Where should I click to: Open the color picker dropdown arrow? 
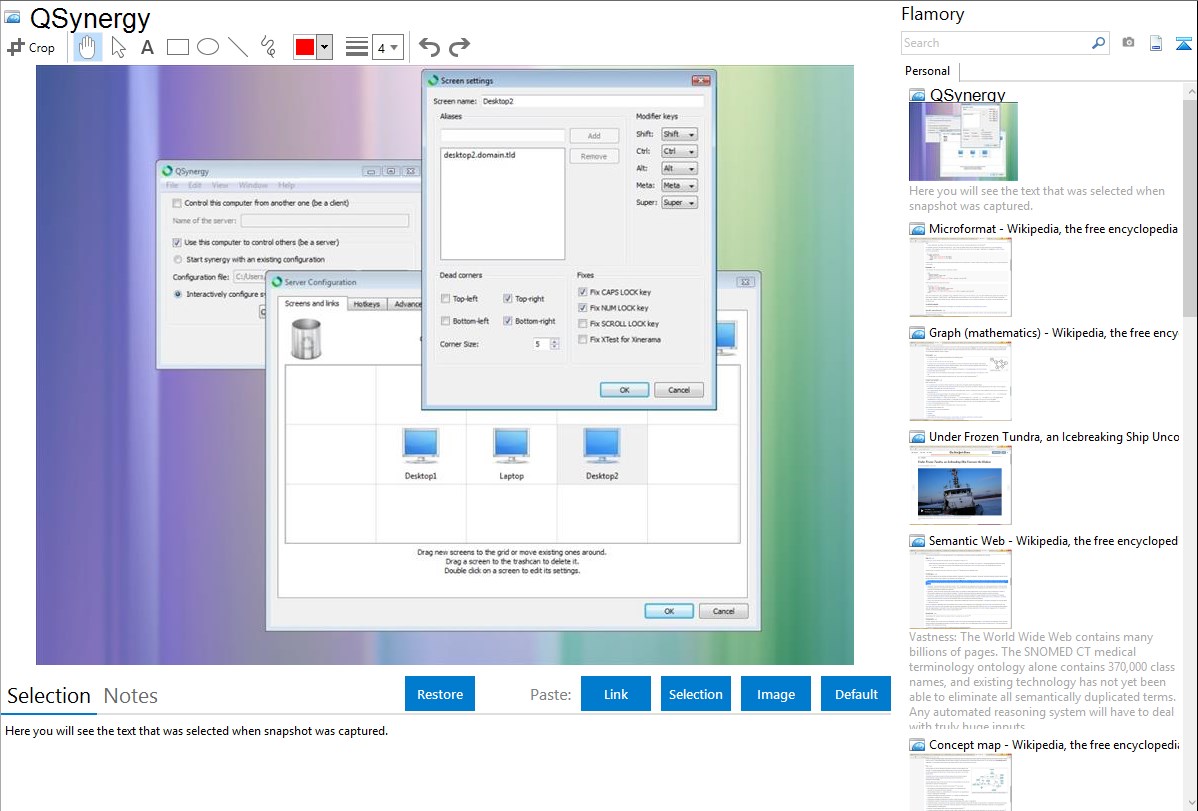tap(324, 47)
